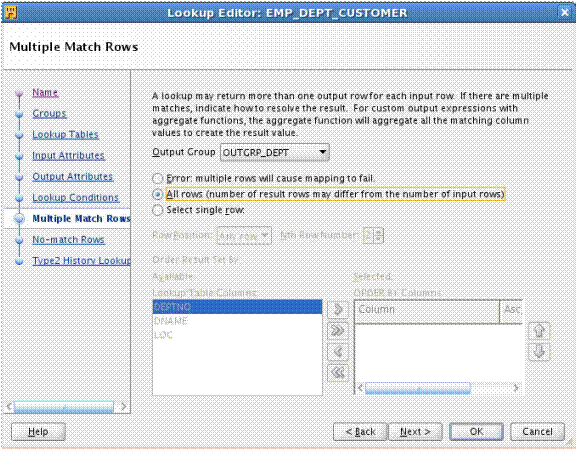Screen dimensions: 578x451
Task: Click the navigation pane horizontal scrollbar thumb
Action: pyautogui.click(x=64, y=407)
